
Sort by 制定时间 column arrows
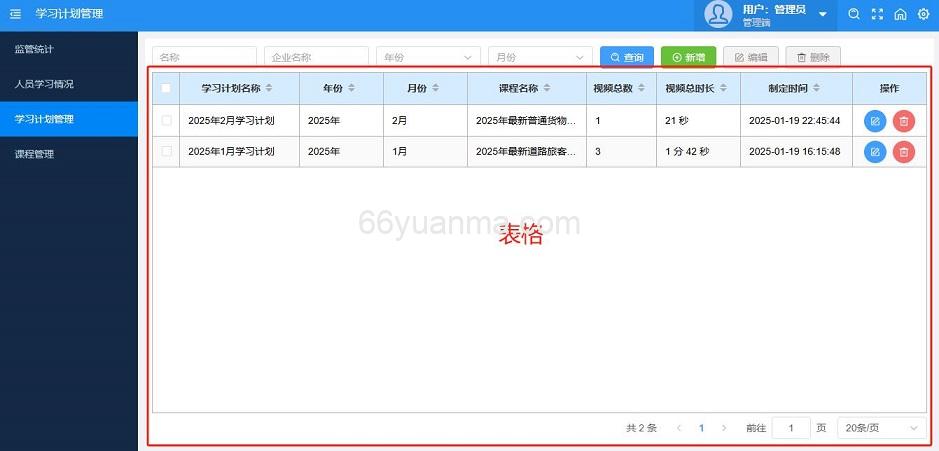coord(816,88)
